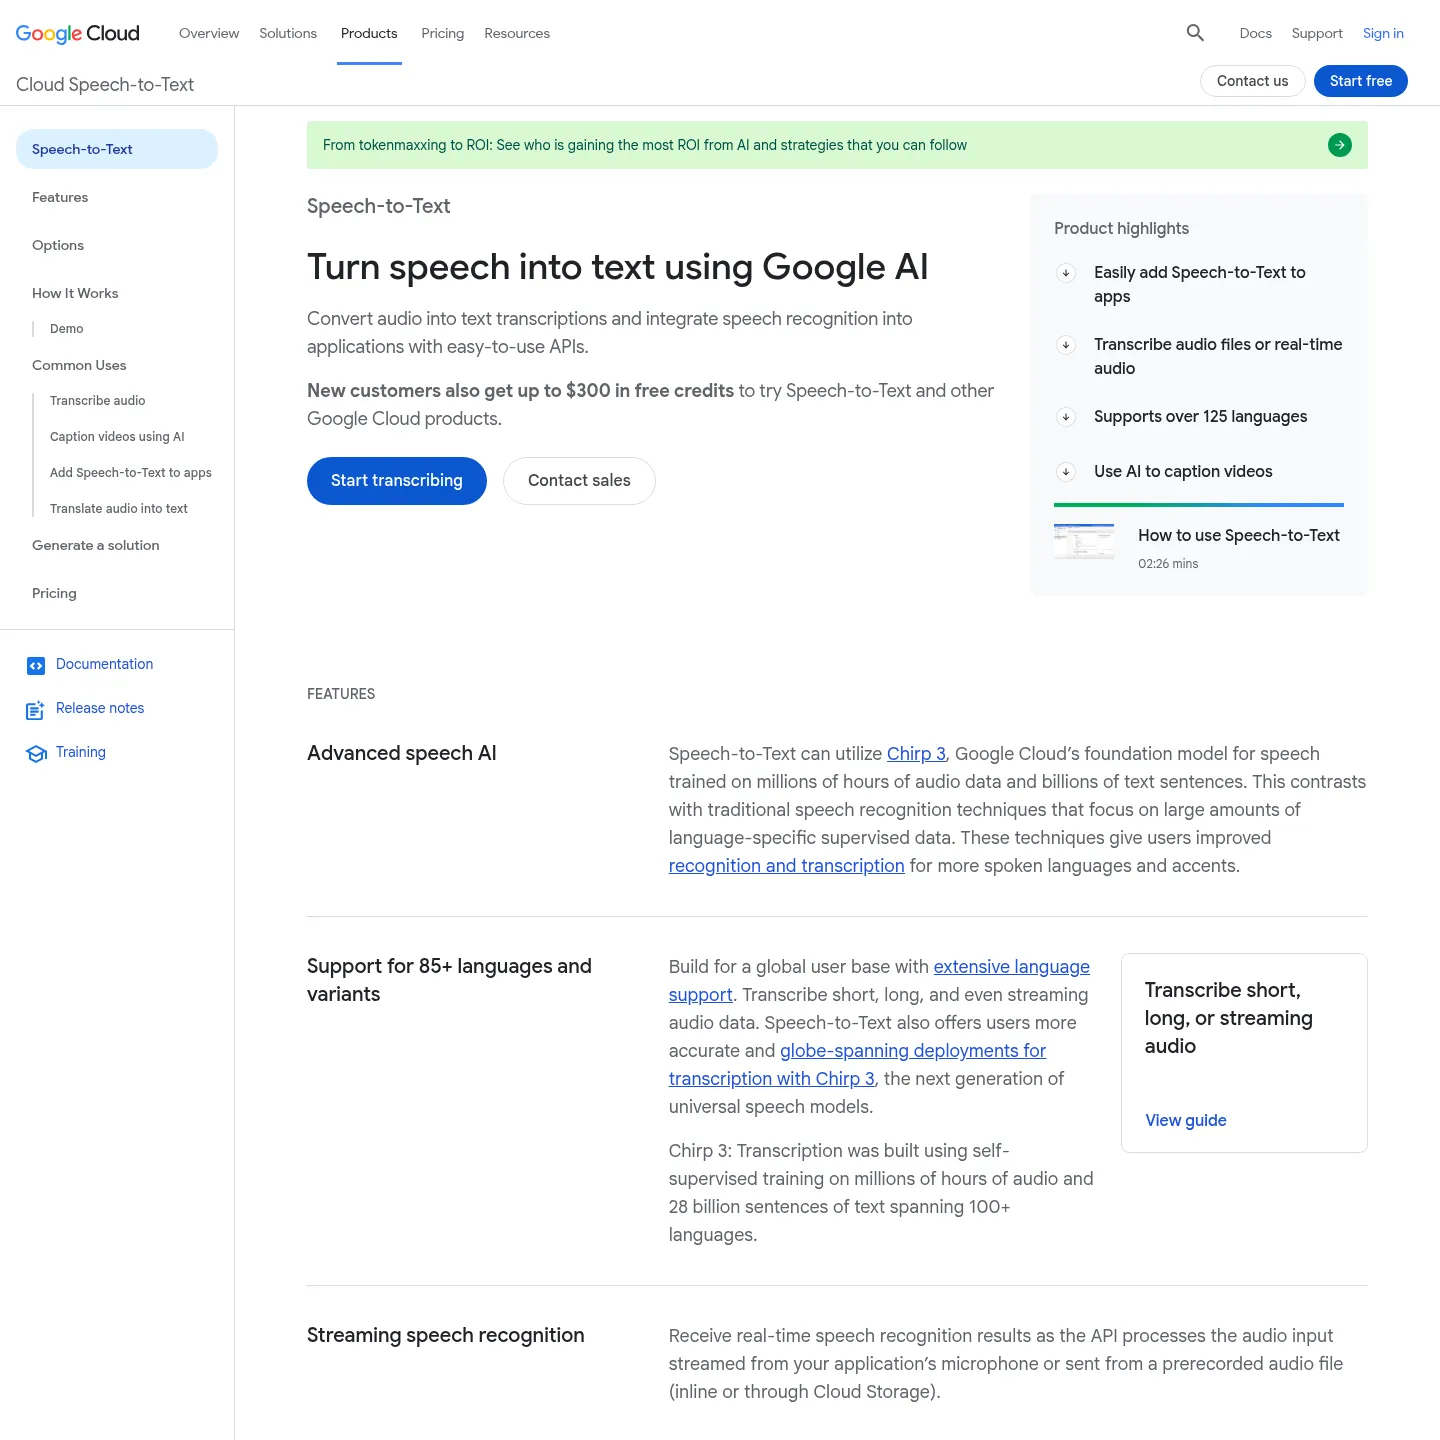Open the Overview menu
Image resolution: width=1440 pixels, height=1440 pixels.
pyautogui.click(x=209, y=33)
